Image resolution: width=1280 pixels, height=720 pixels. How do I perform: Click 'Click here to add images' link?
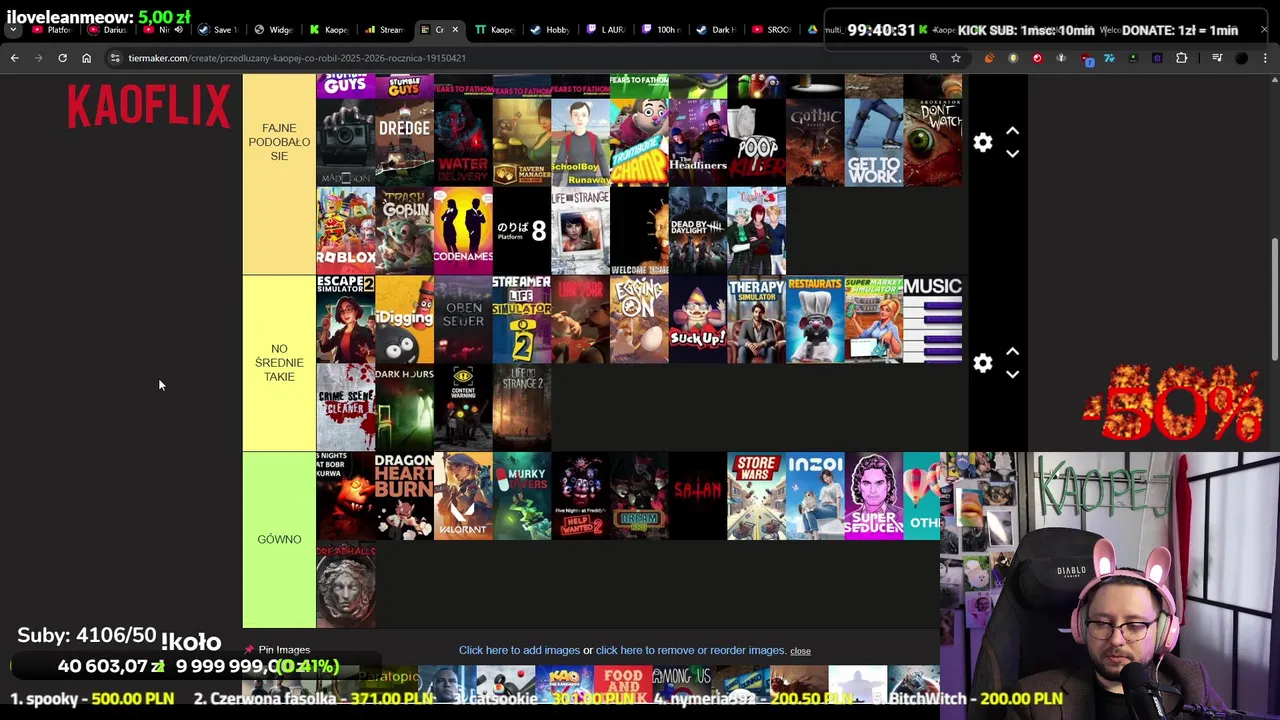coord(519,650)
